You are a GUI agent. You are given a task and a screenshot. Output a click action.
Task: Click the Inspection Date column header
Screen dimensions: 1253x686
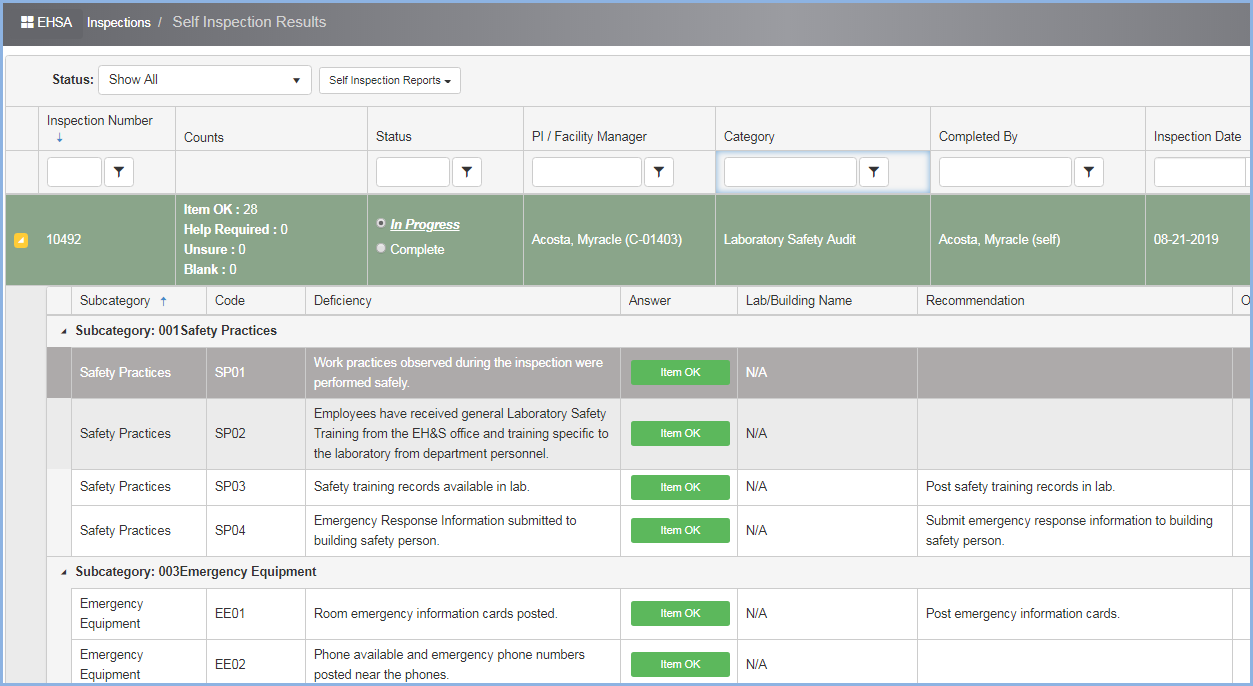pos(1198,137)
